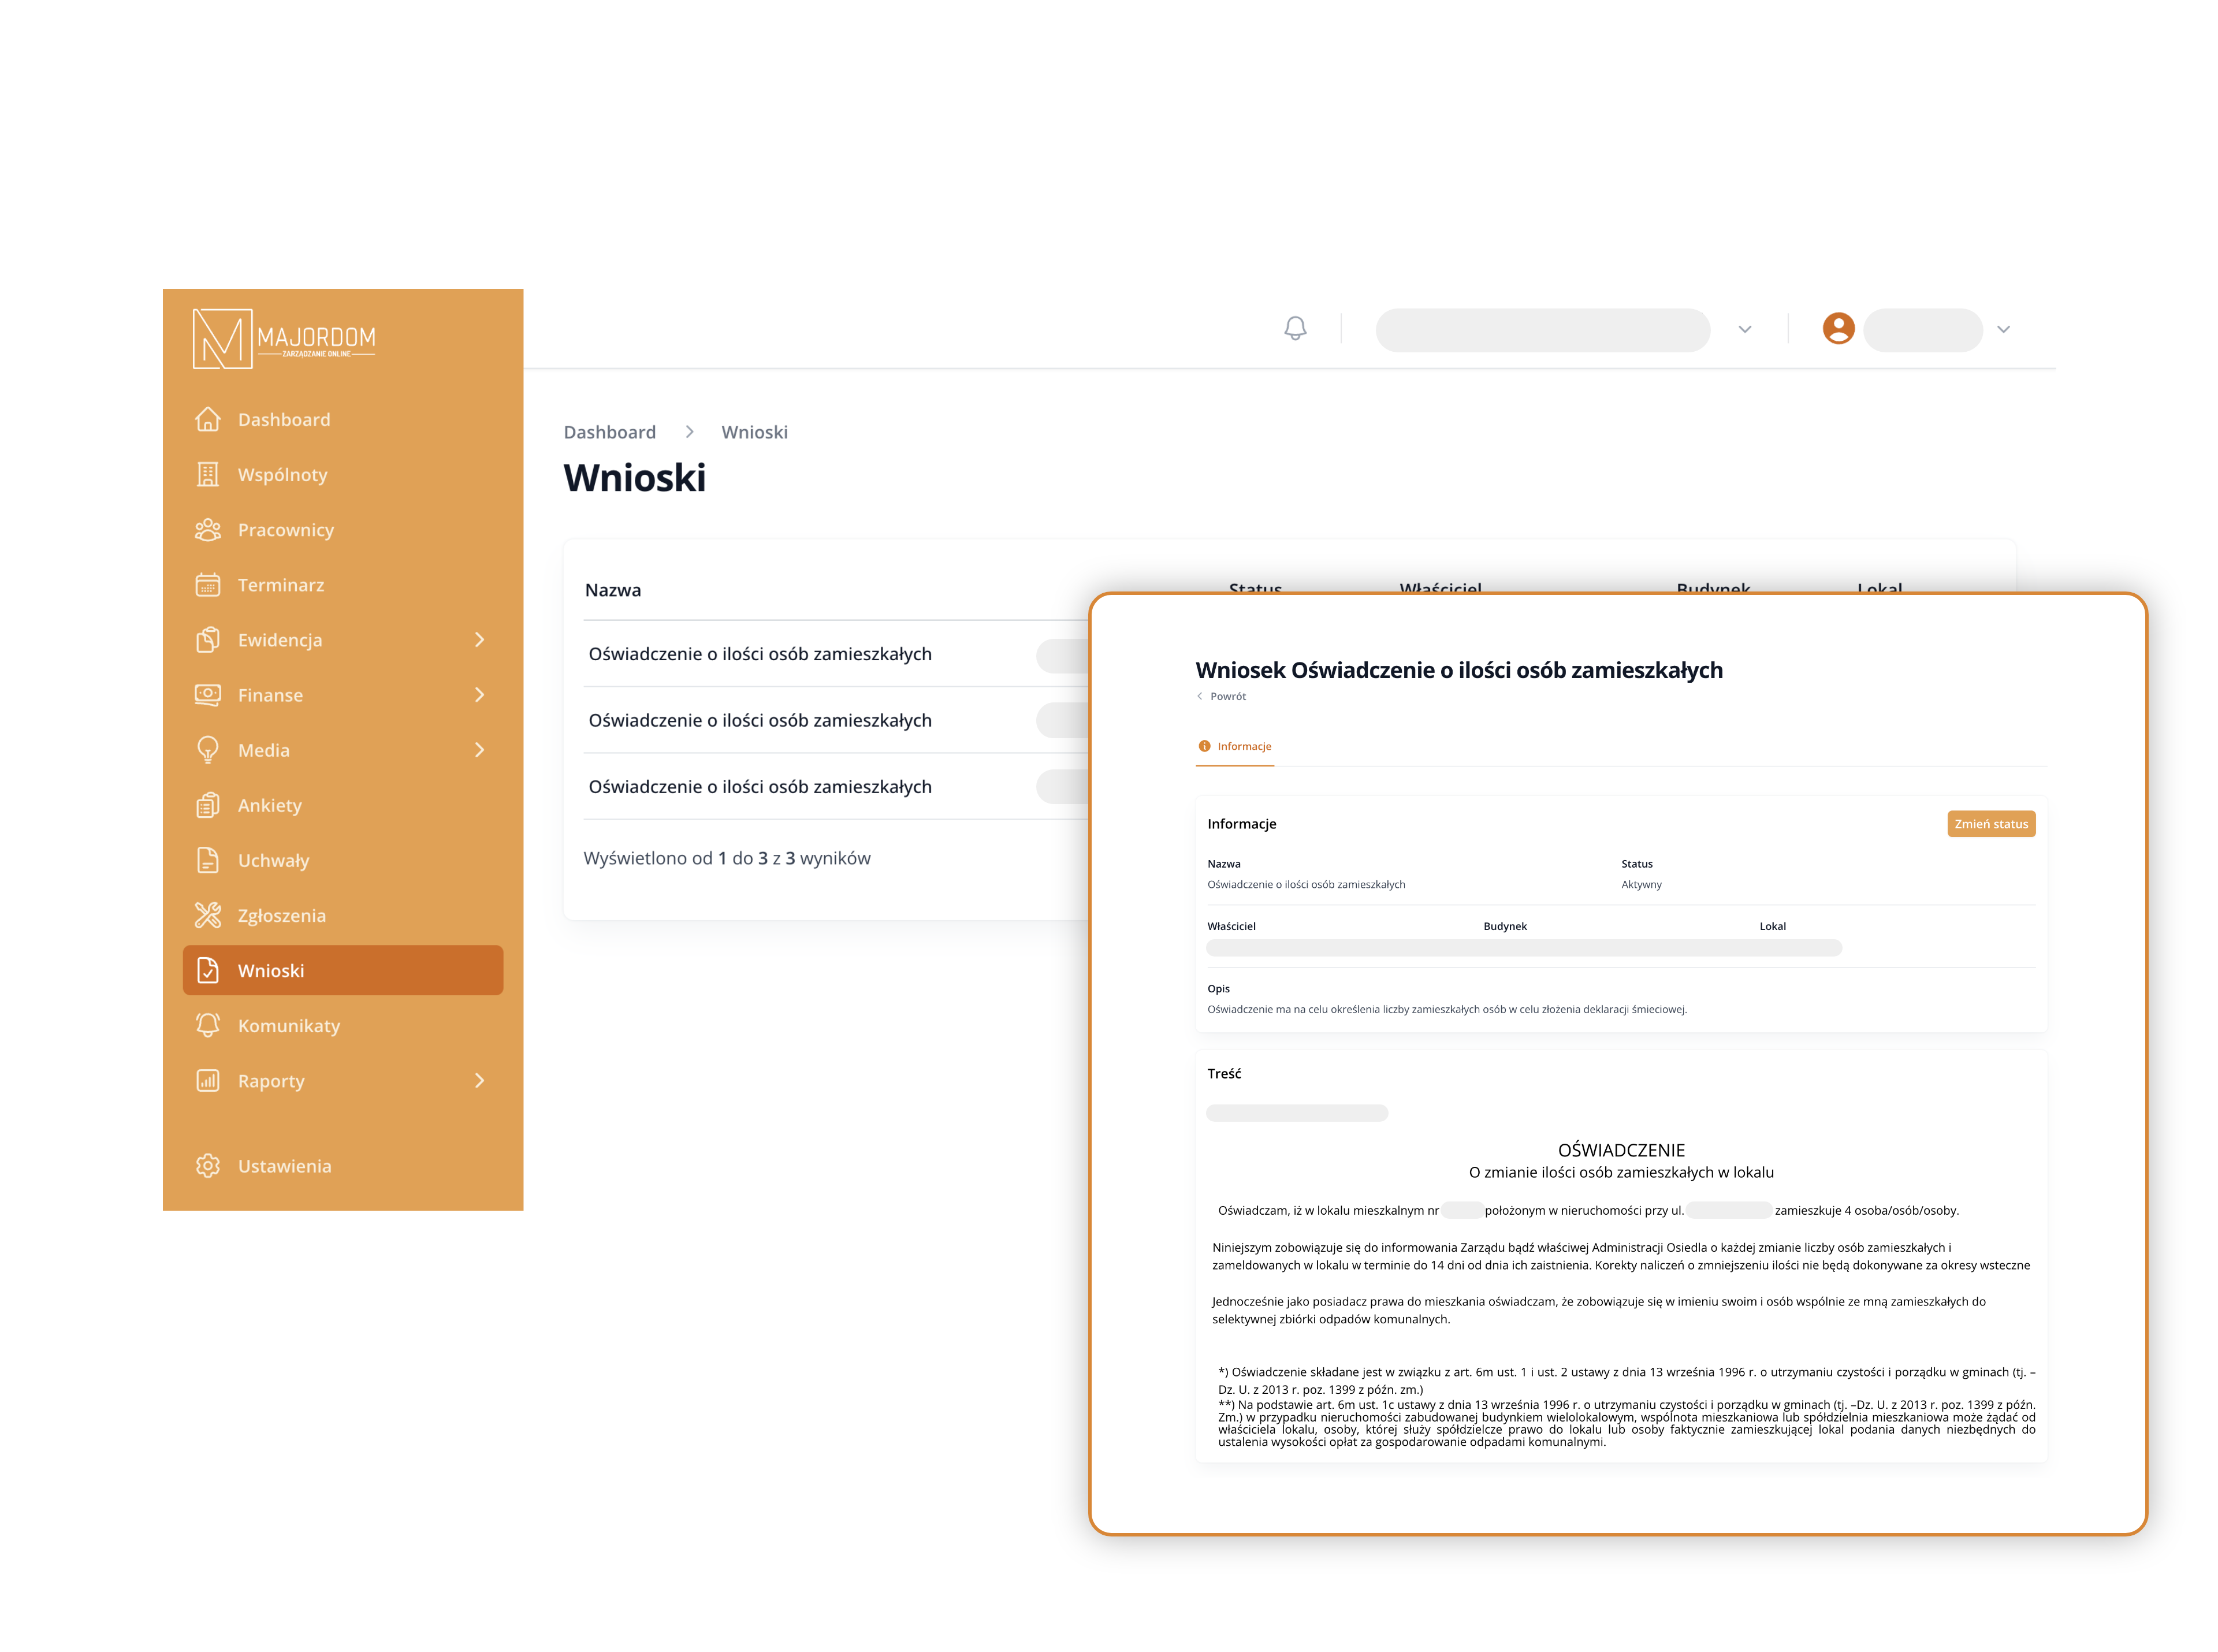This screenshot has width=2218, height=1652.
Task: Click the Raporty chart icon
Action: point(208,1080)
